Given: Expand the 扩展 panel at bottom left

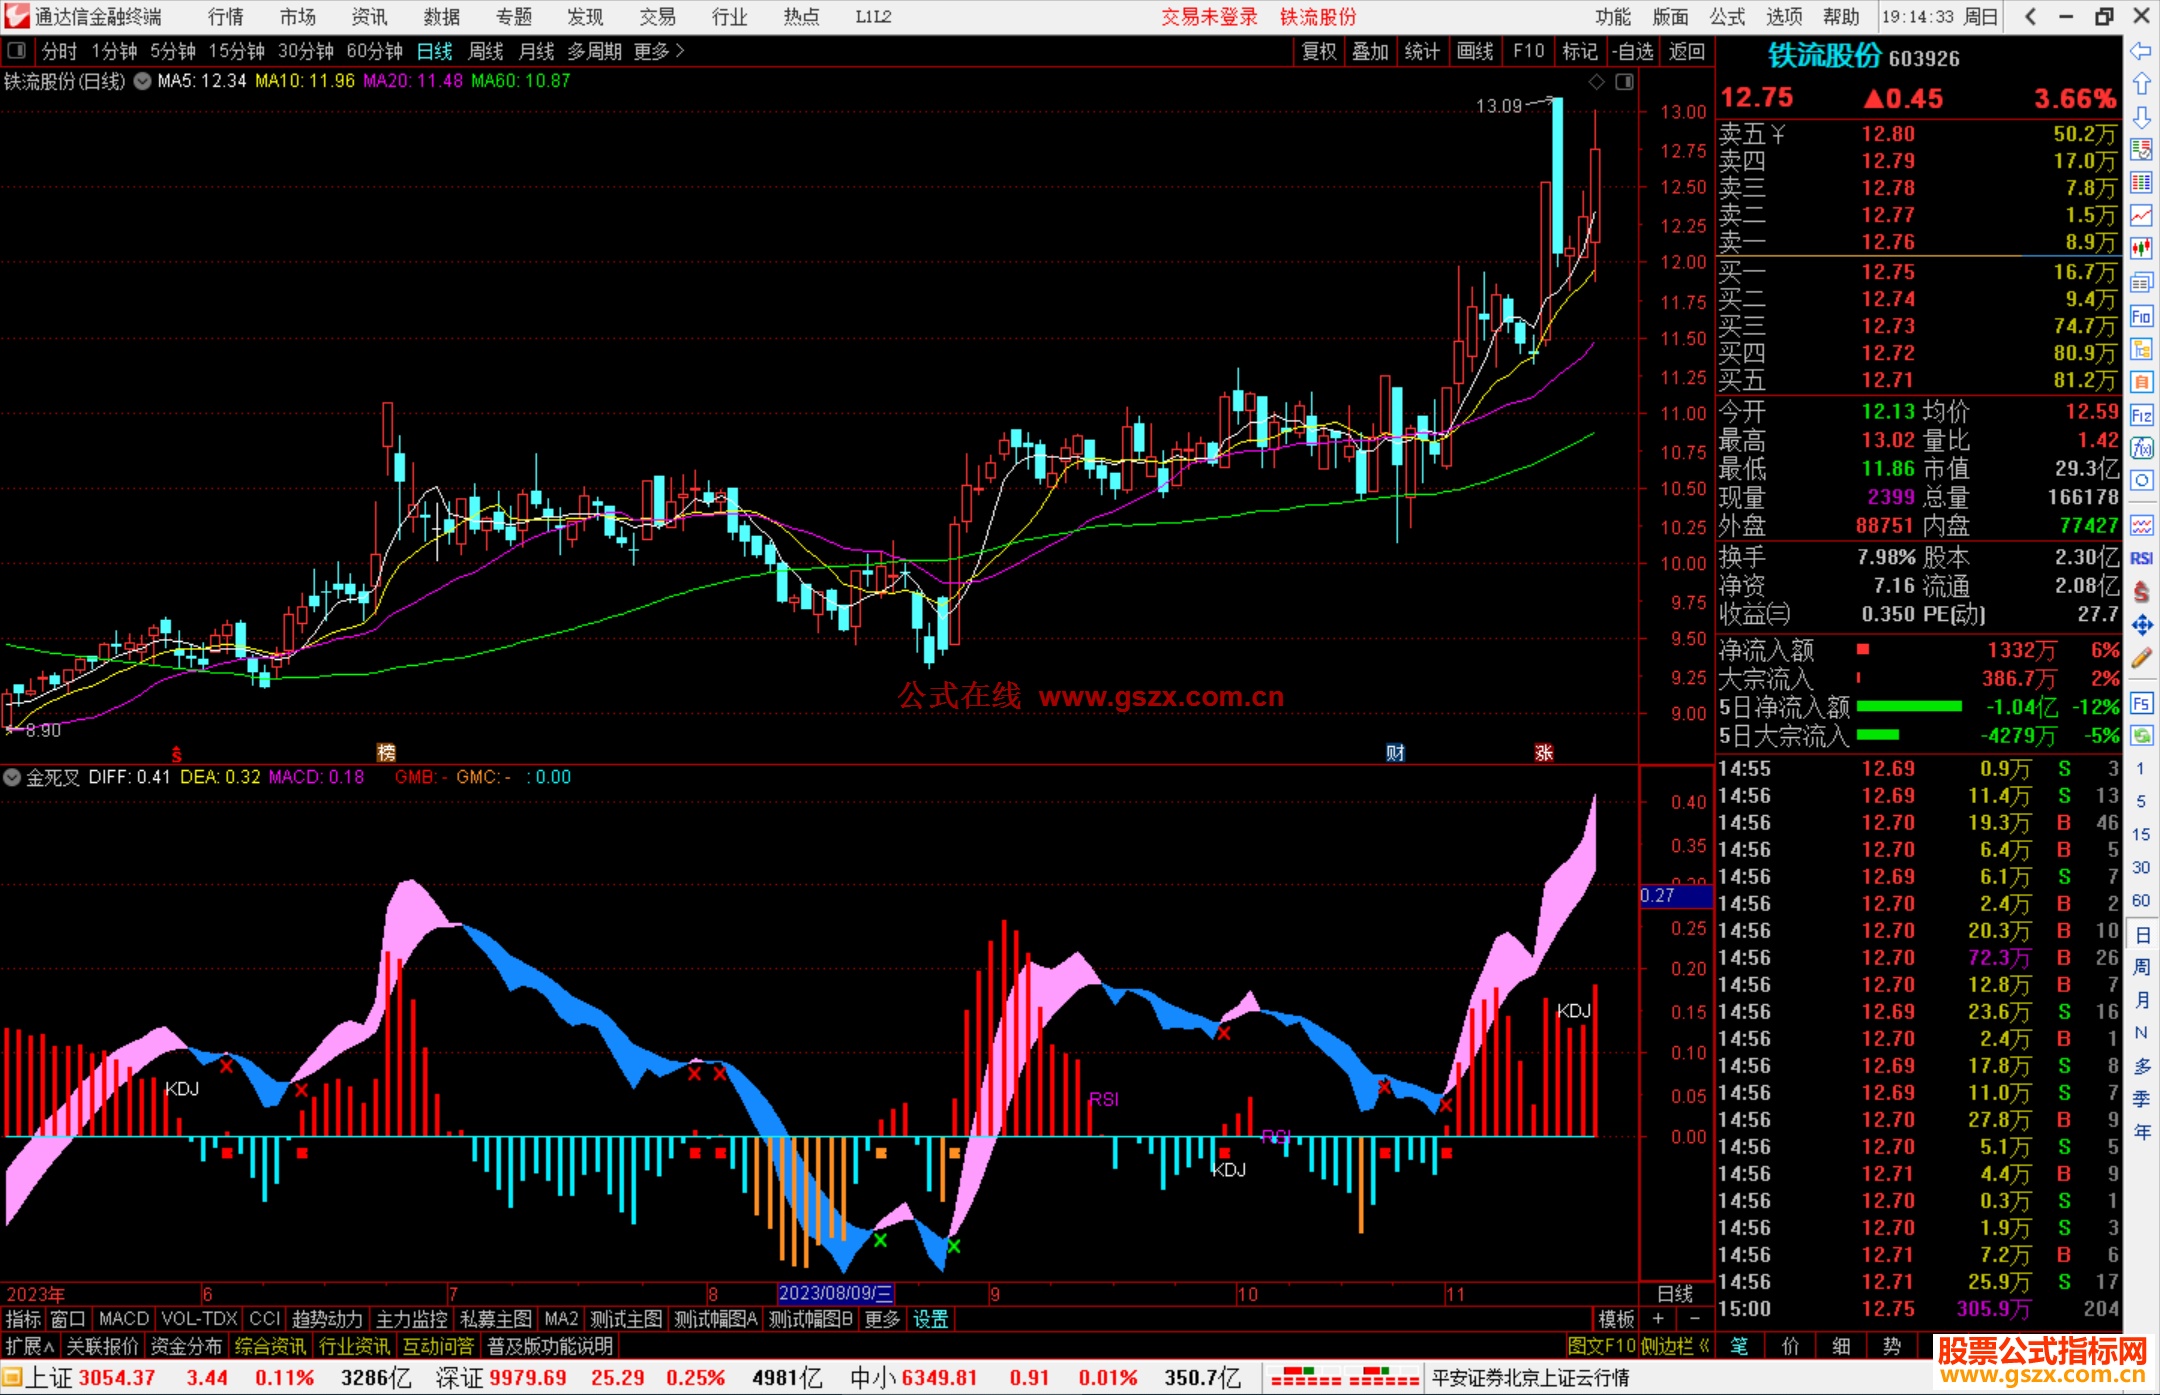Looking at the screenshot, I should [x=29, y=1346].
